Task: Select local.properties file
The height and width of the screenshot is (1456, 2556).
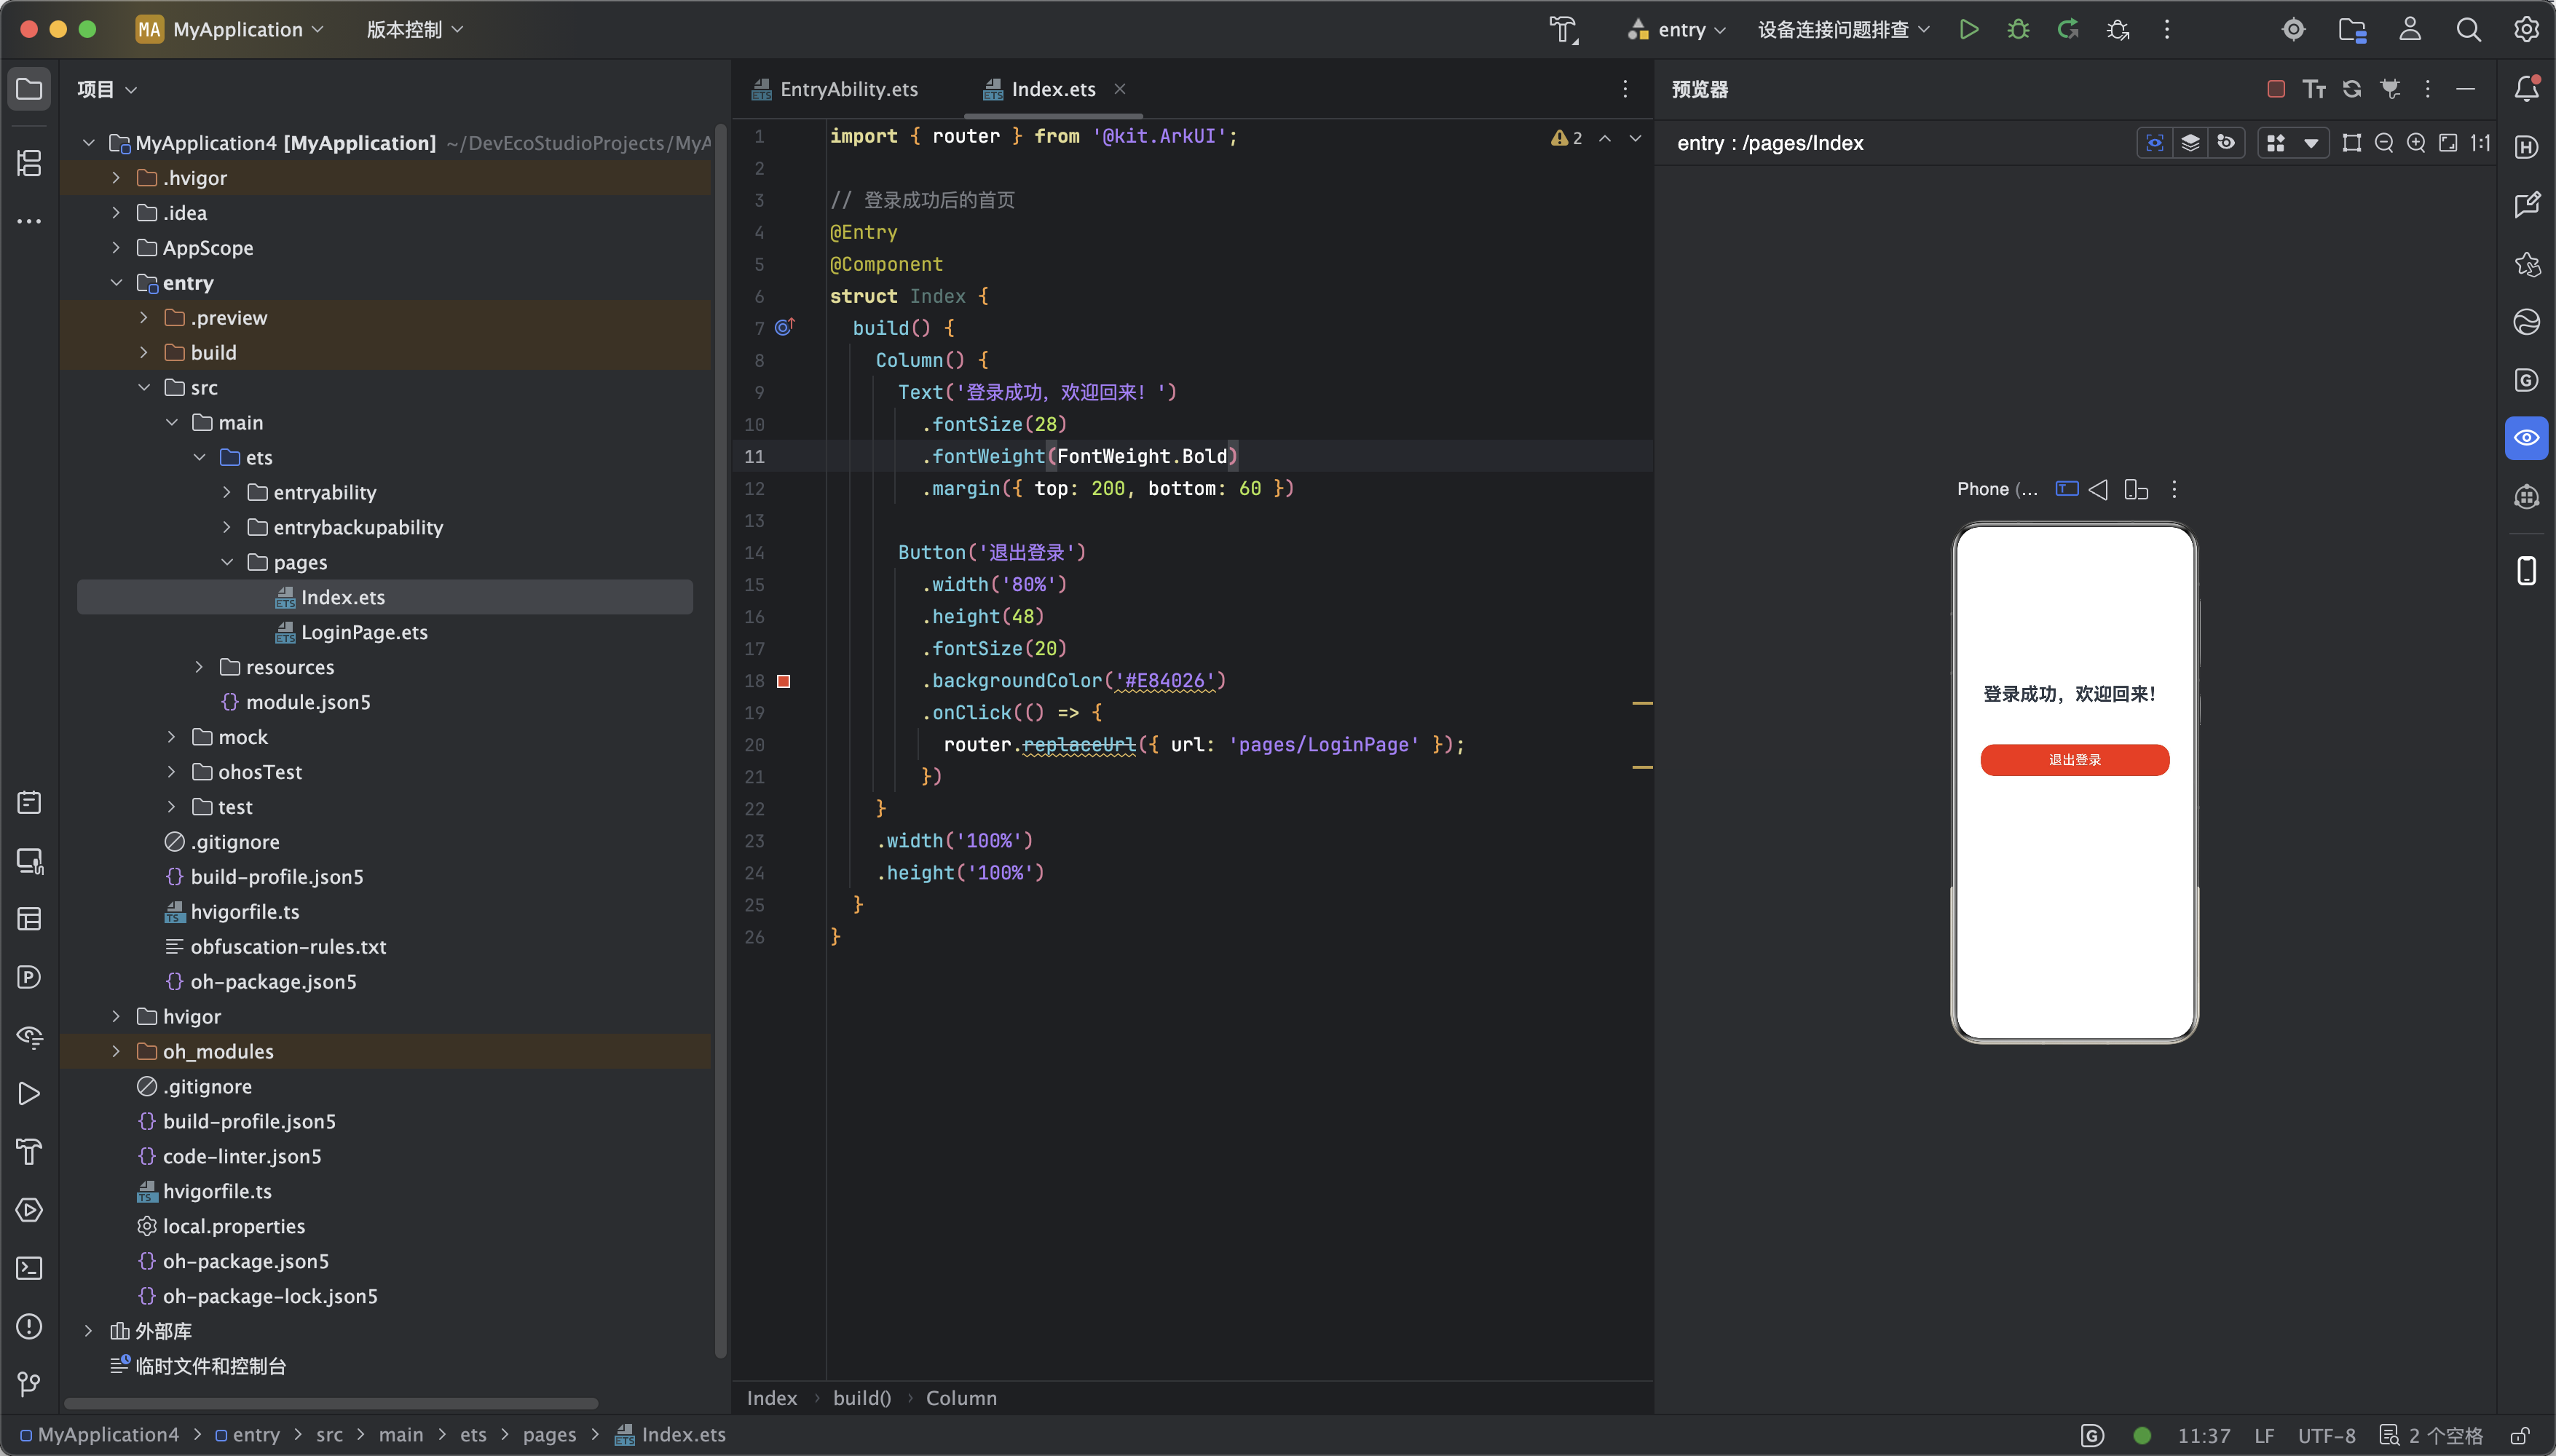Action: (234, 1226)
